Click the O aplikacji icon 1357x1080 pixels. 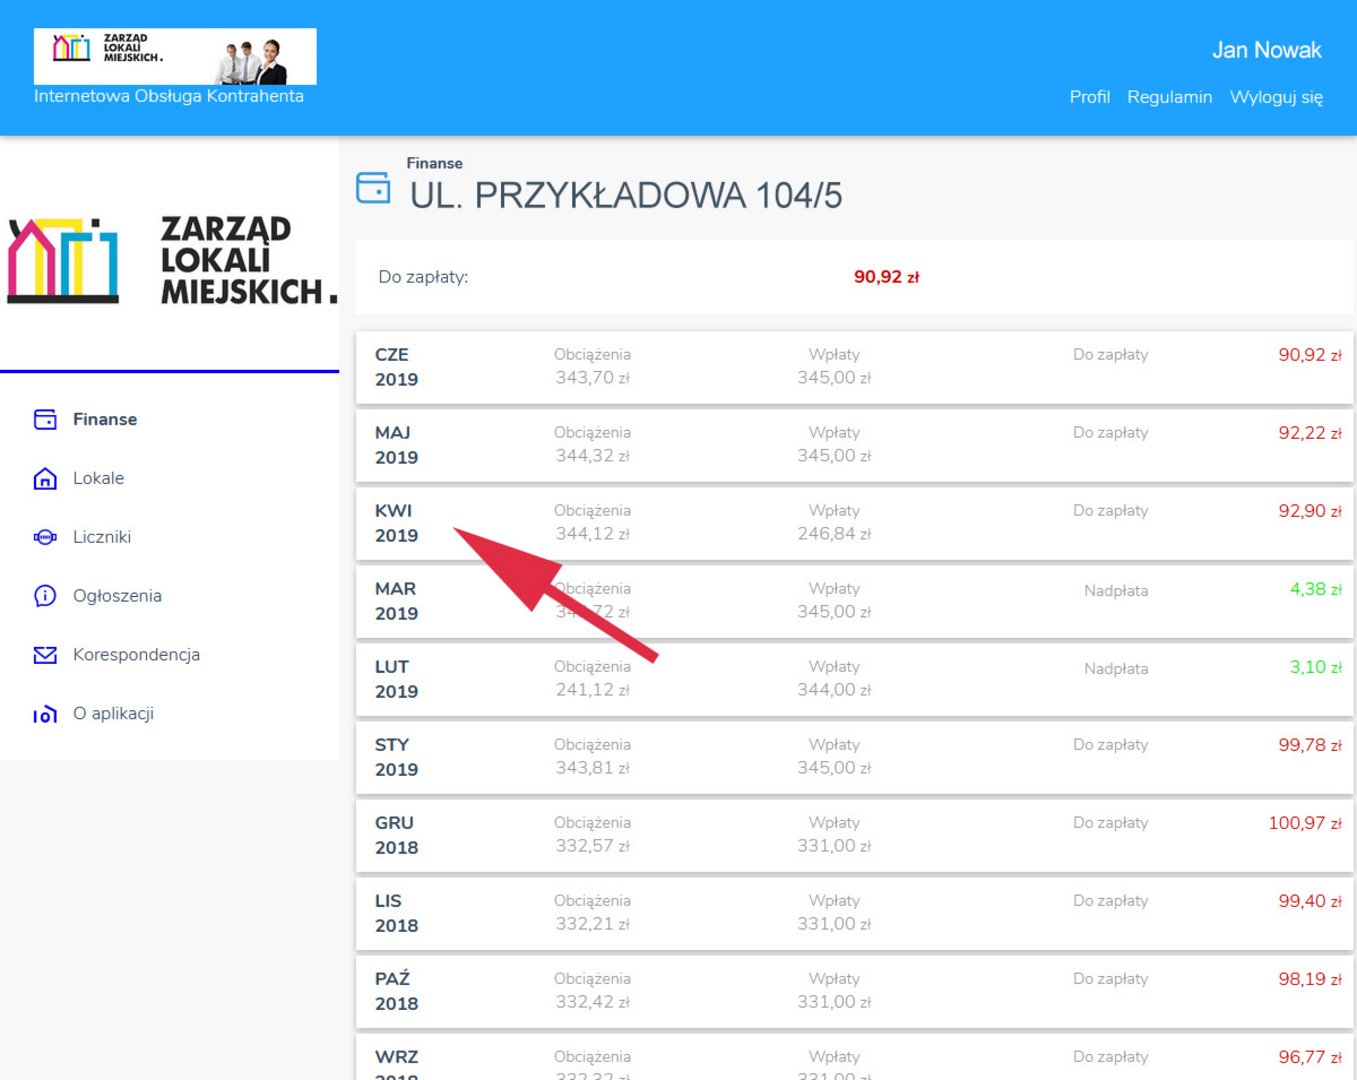click(x=45, y=714)
